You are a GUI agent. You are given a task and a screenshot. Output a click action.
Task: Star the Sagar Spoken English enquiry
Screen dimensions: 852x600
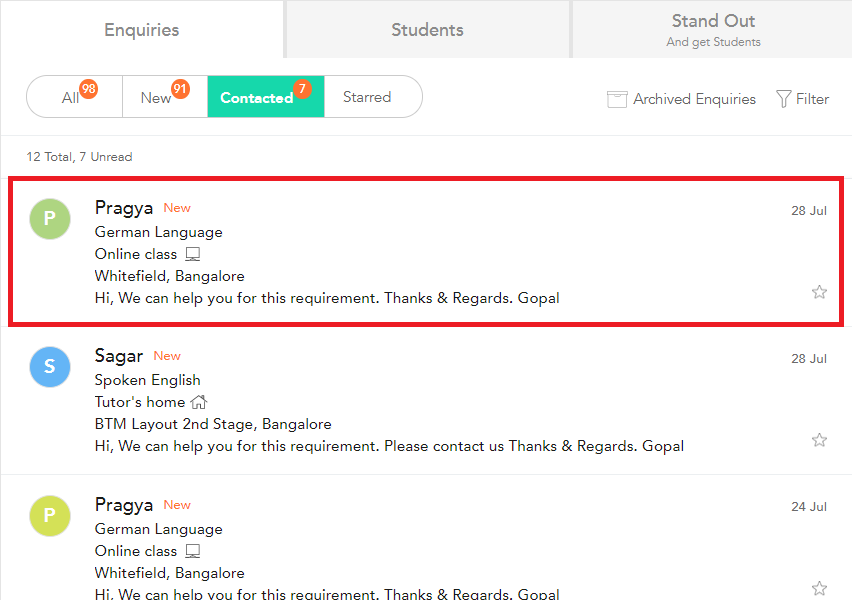(x=819, y=440)
